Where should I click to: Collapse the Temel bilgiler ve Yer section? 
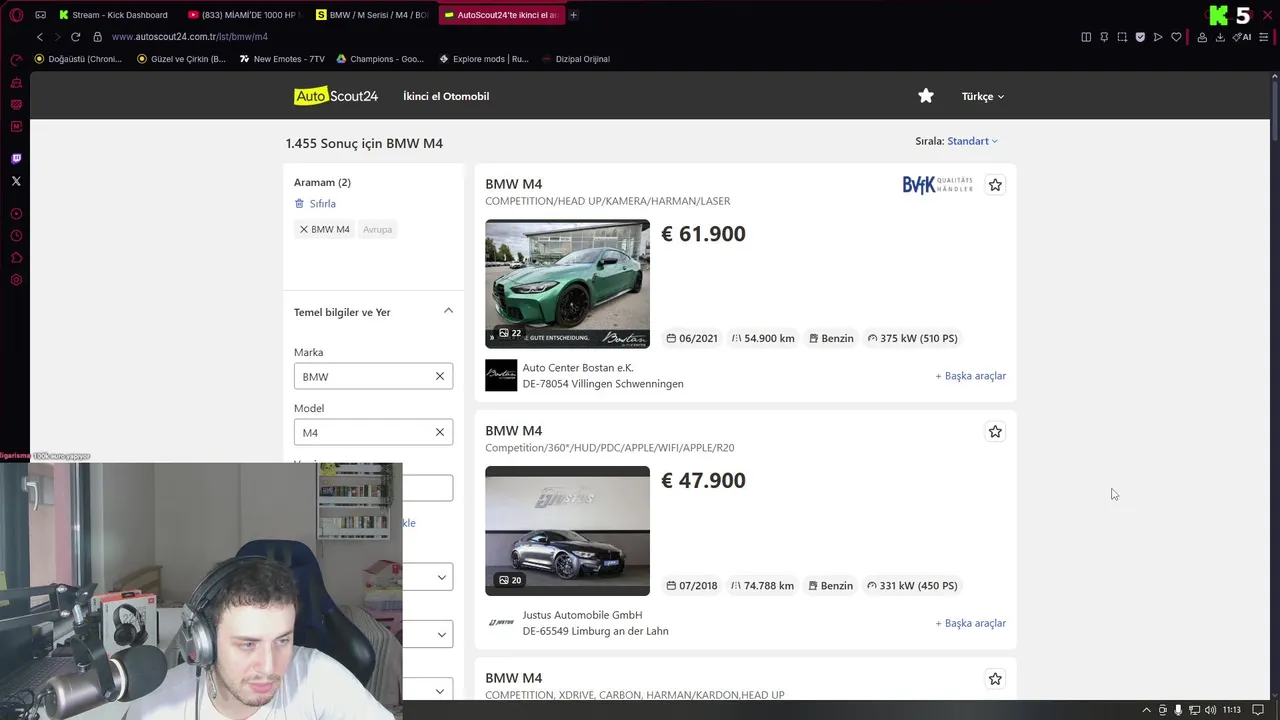coord(448,311)
